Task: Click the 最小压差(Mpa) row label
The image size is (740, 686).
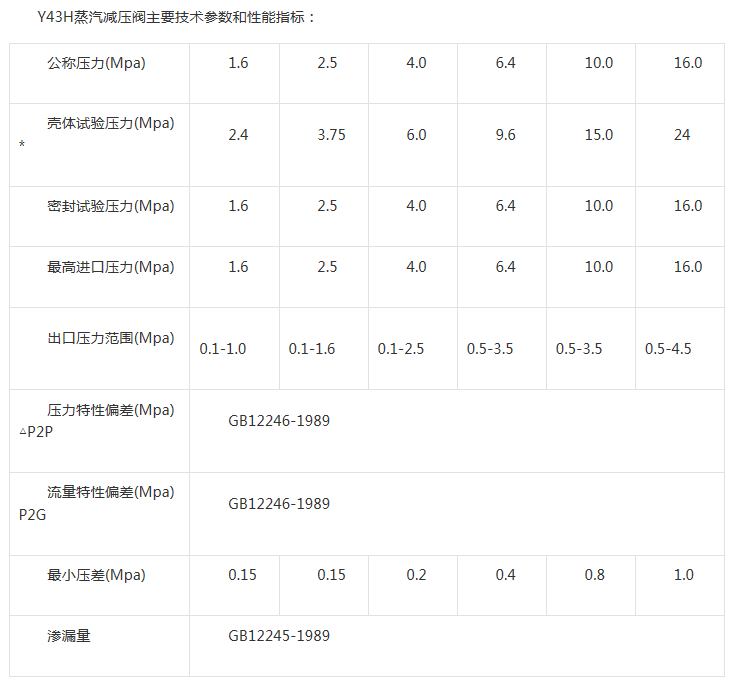Action: click(x=97, y=574)
